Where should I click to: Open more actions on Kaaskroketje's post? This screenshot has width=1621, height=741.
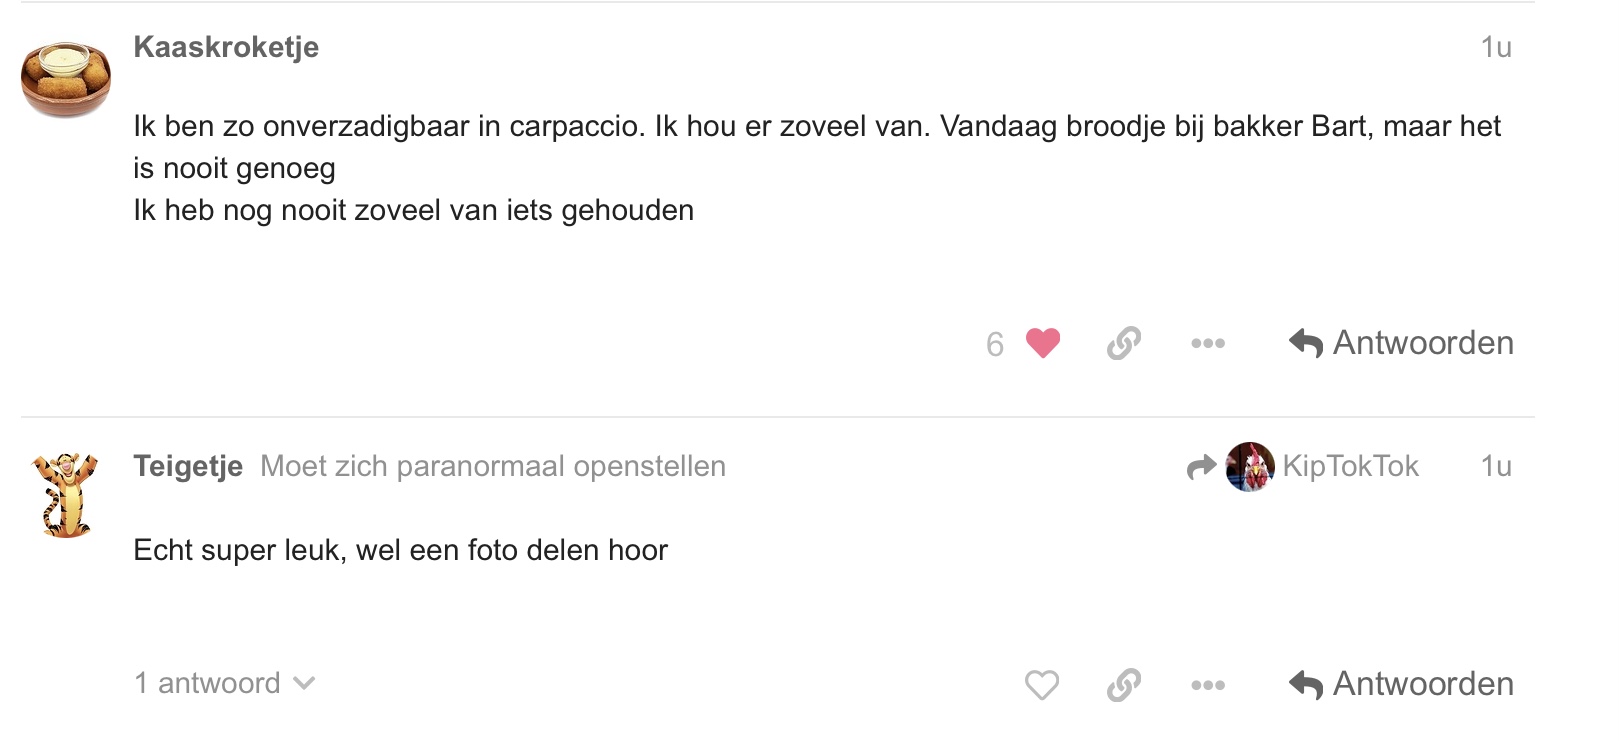(x=1208, y=343)
